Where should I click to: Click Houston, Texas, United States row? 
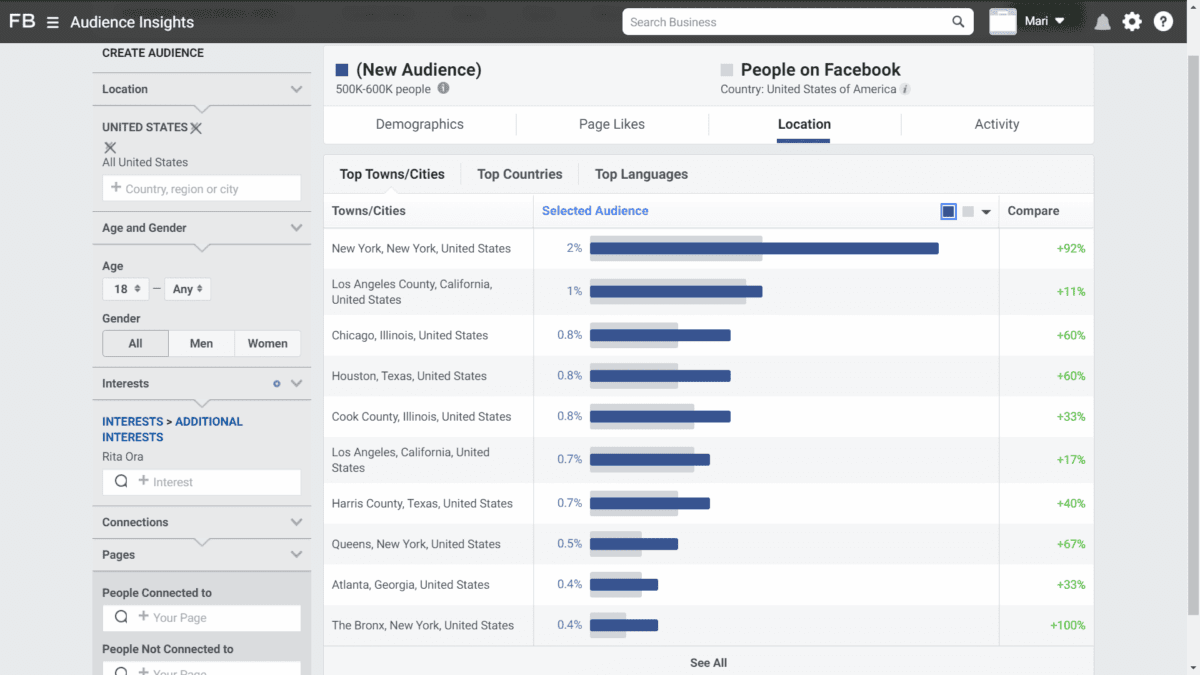point(708,376)
